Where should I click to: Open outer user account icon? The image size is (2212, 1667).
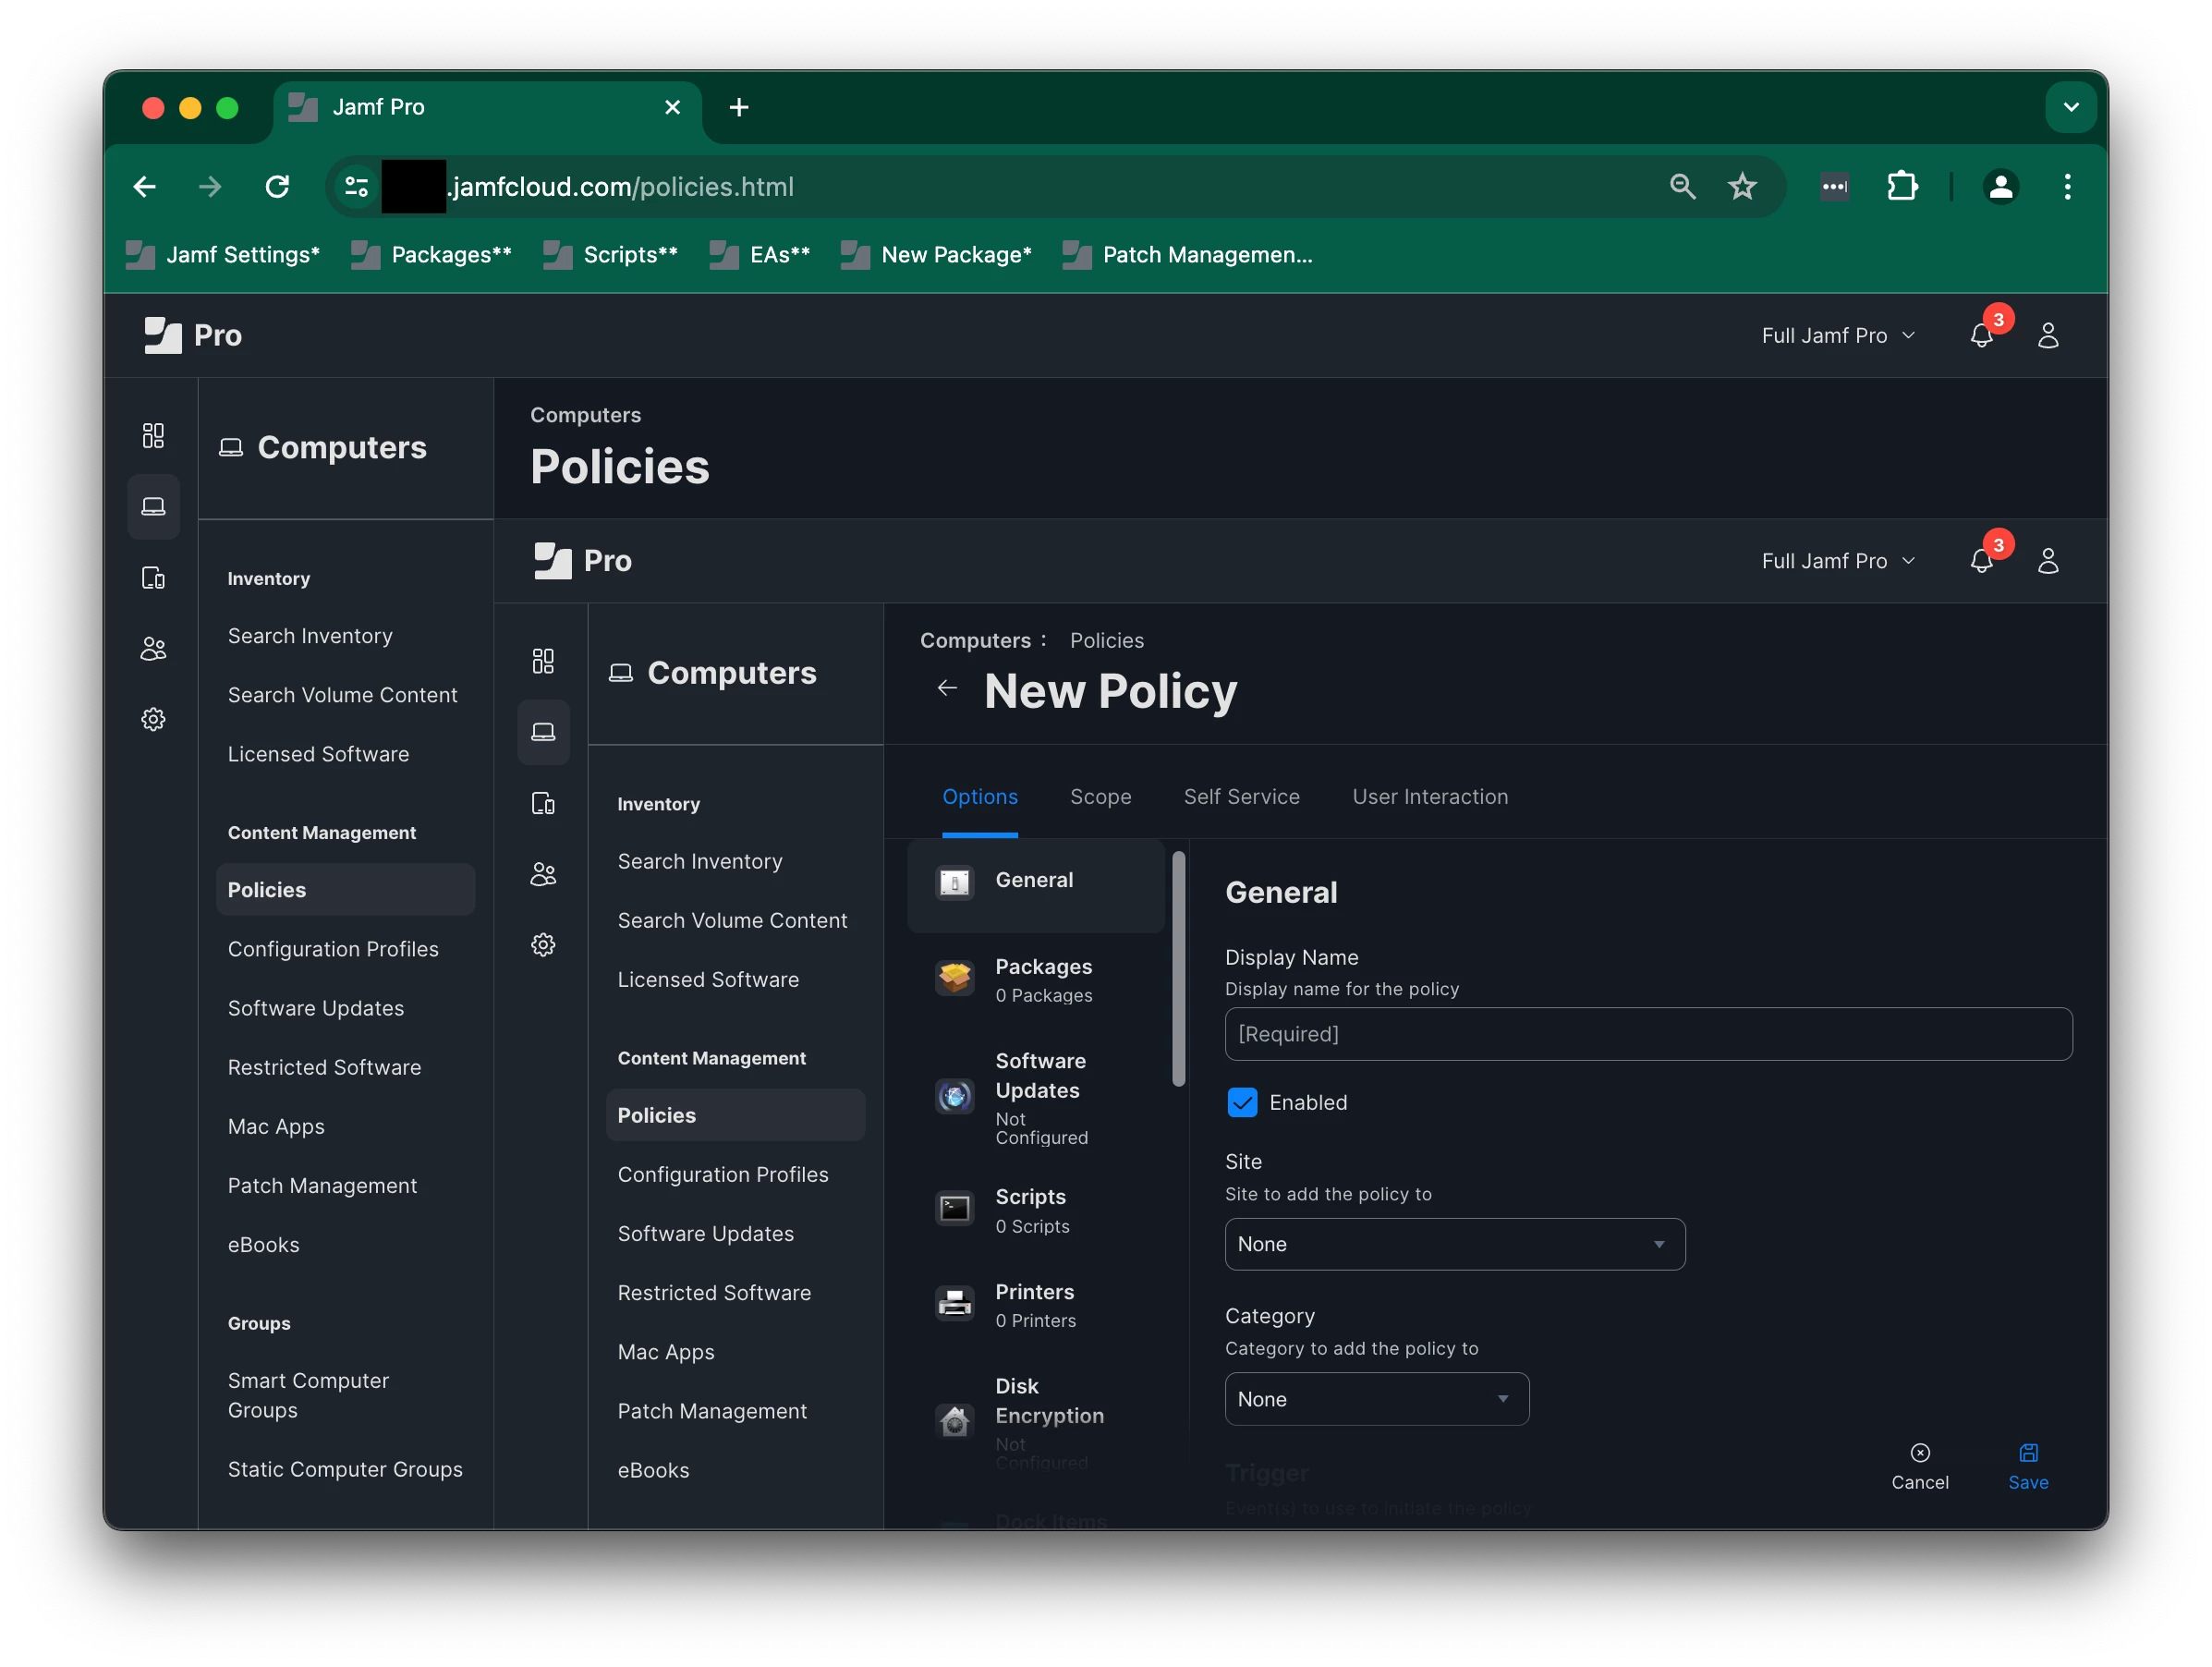[2047, 335]
